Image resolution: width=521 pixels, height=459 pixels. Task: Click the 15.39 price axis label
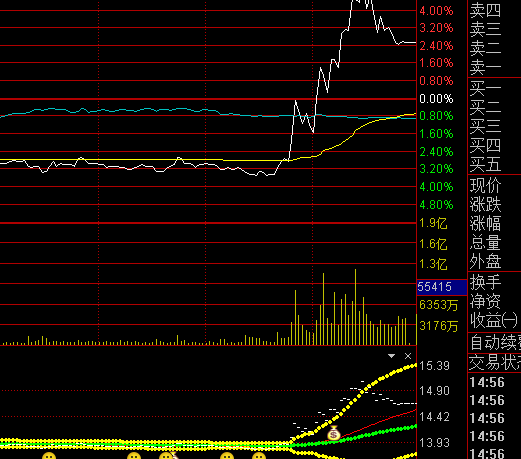pyautogui.click(x=435, y=366)
